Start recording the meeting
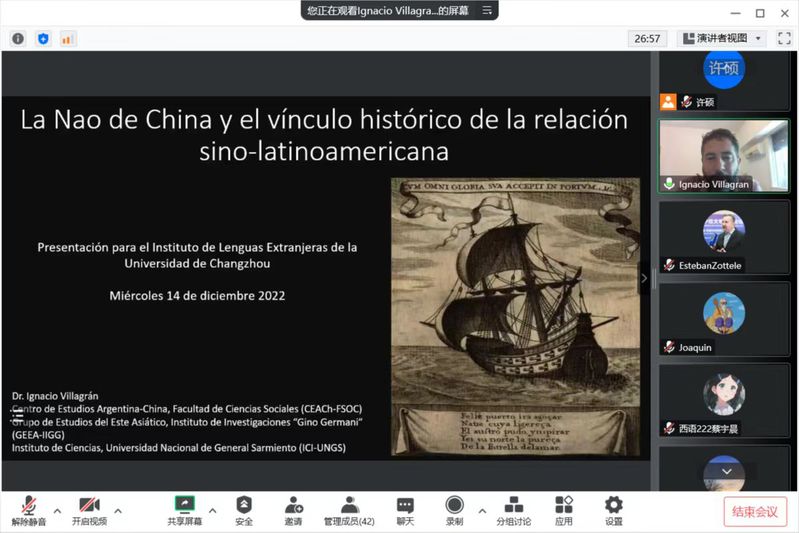Screen dimensions: 799x533 pyautogui.click(x=454, y=511)
